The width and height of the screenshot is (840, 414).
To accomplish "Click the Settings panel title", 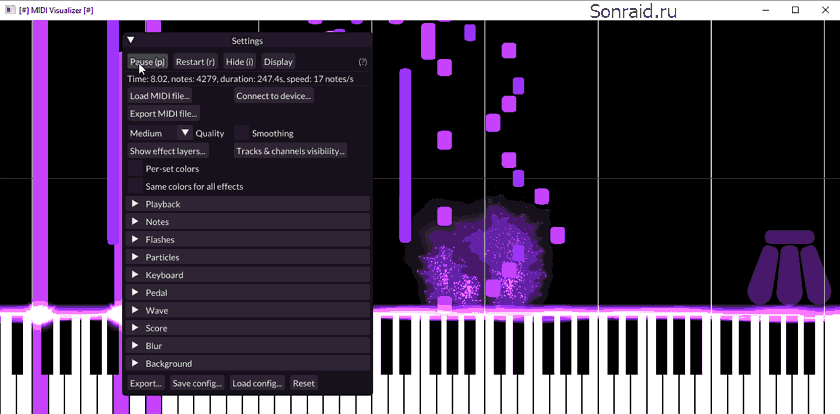I will pos(247,41).
